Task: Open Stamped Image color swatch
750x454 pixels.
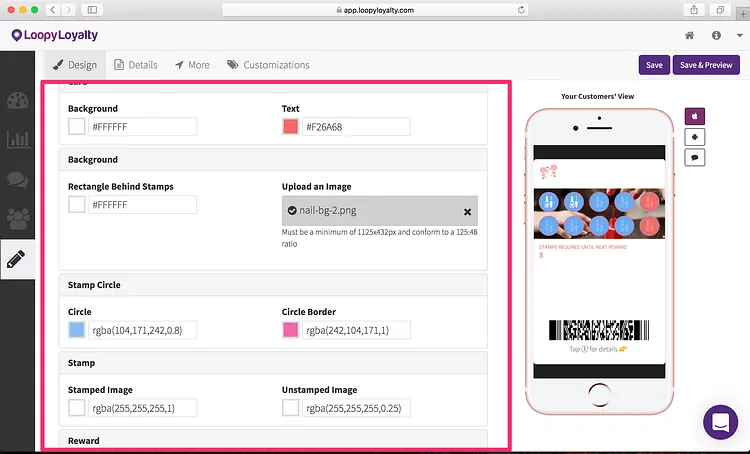Action: click(x=77, y=408)
